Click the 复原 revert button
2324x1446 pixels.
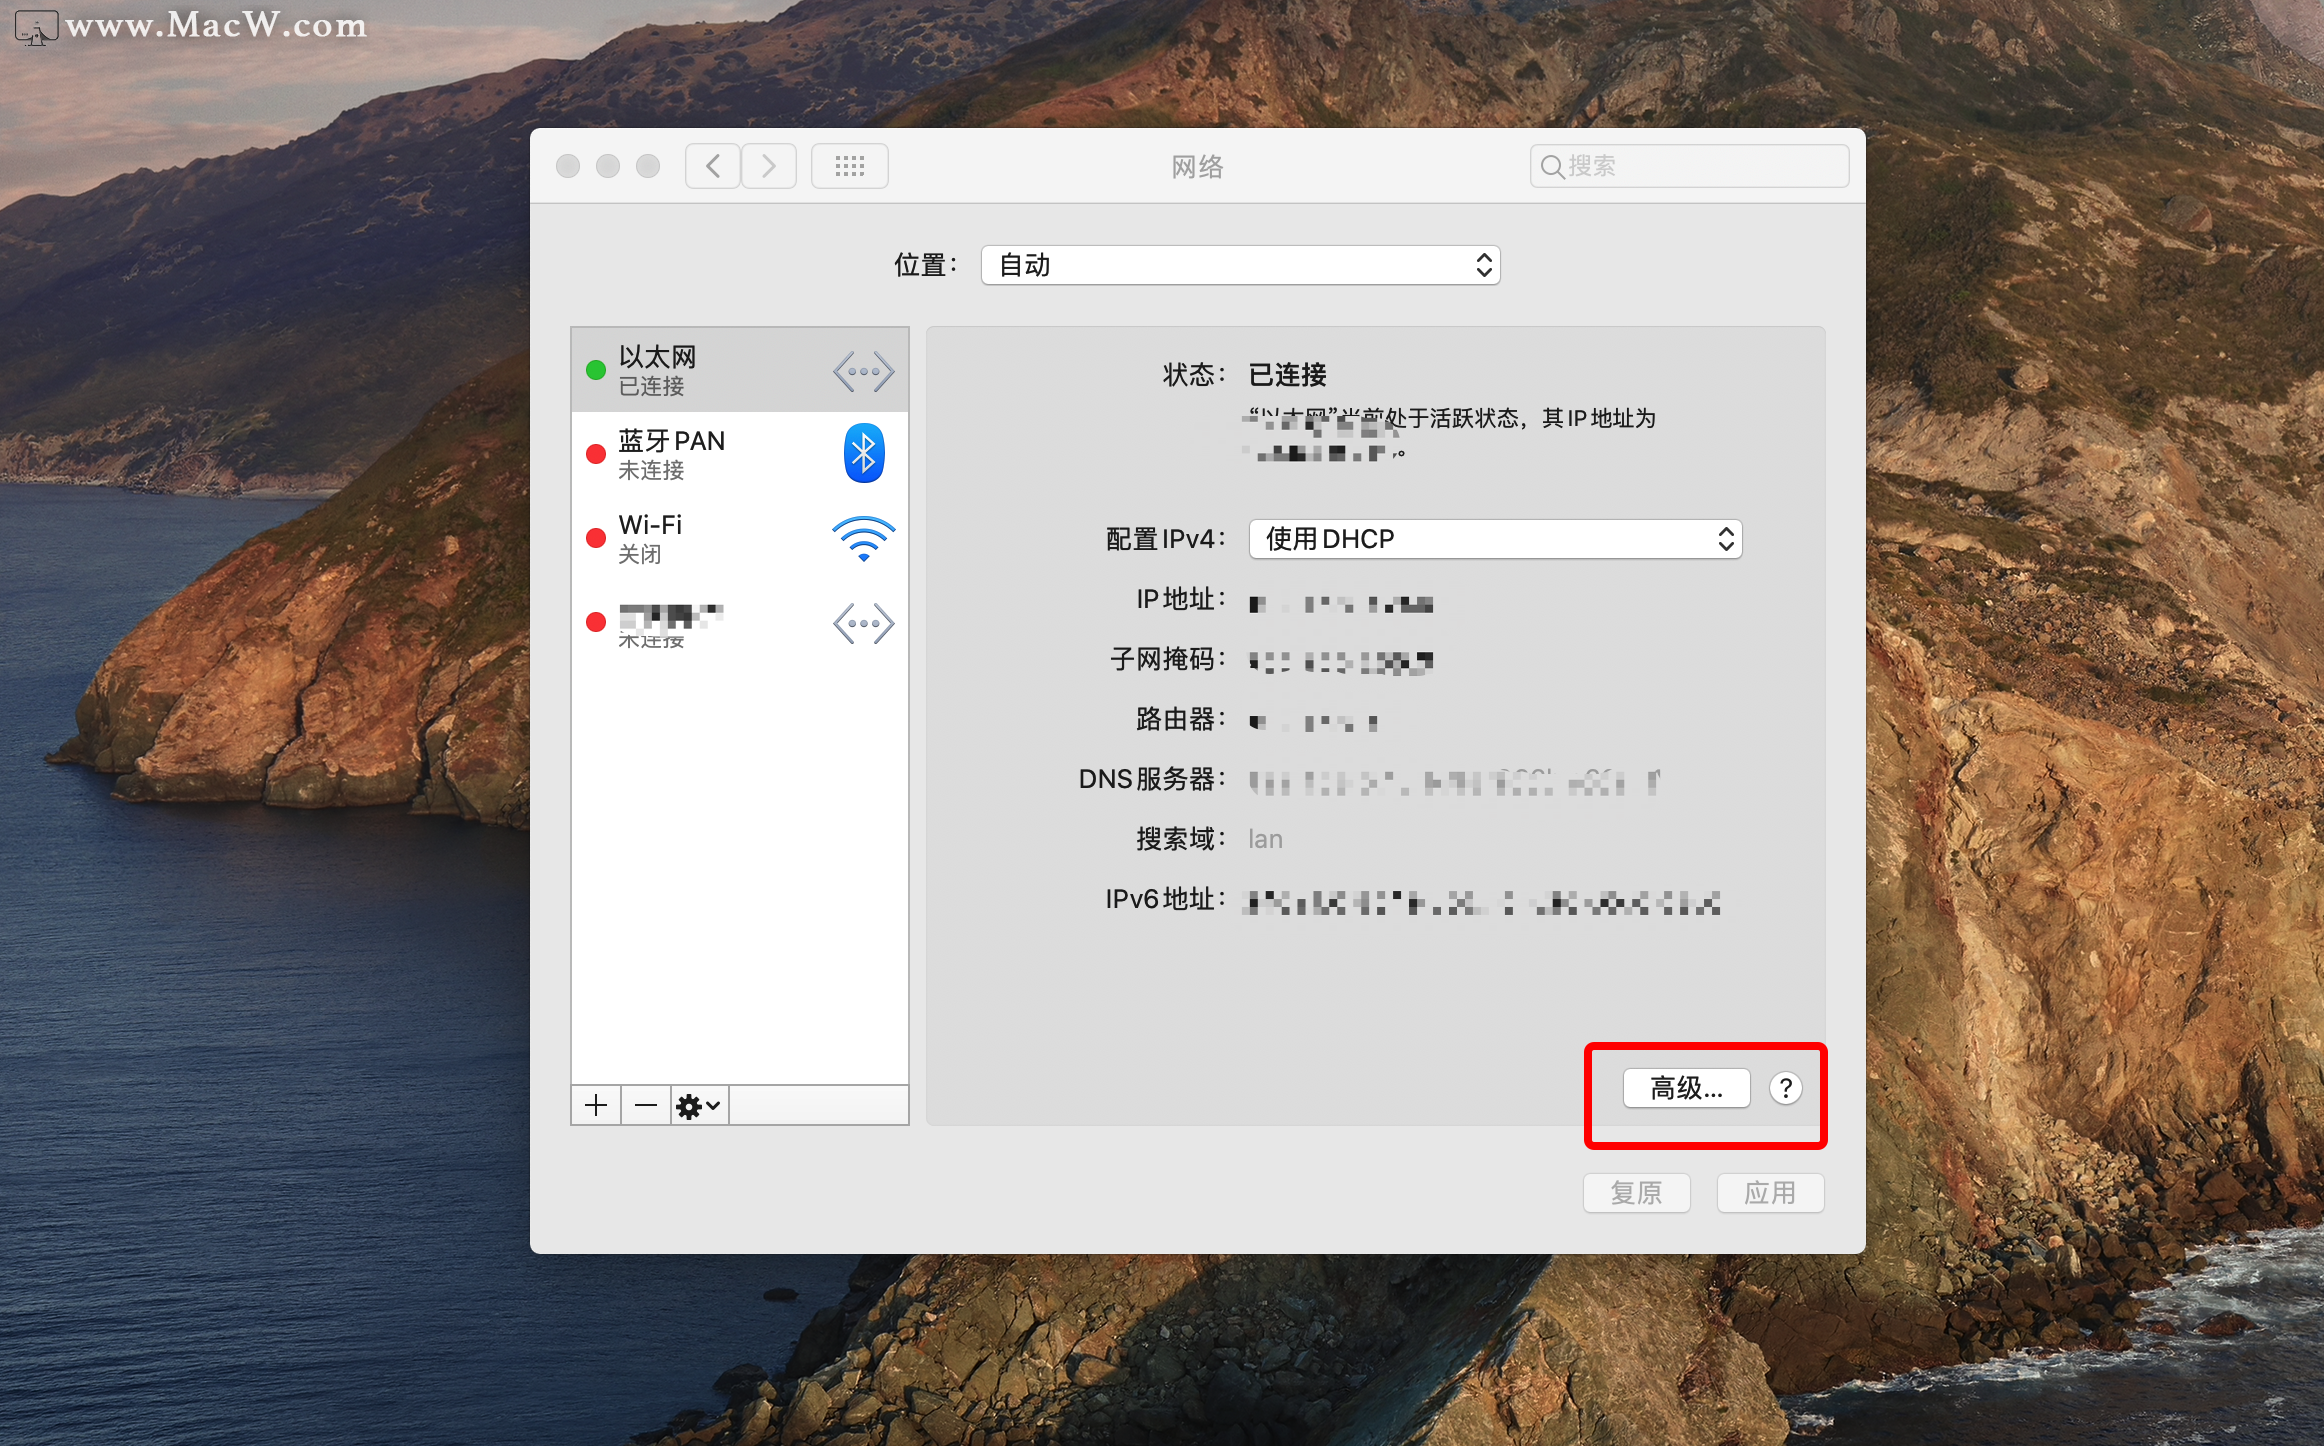[1636, 1193]
